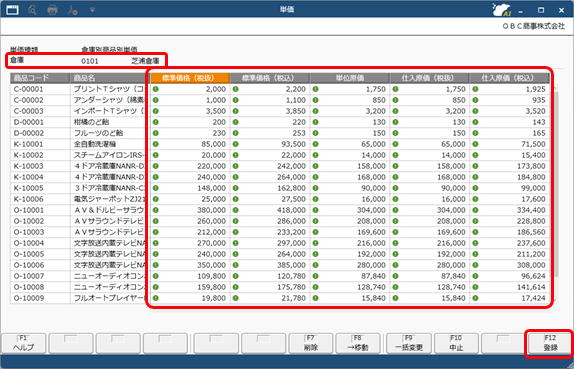
Task: Click green icon before 1,100 in row C-00002
Action: click(x=235, y=100)
